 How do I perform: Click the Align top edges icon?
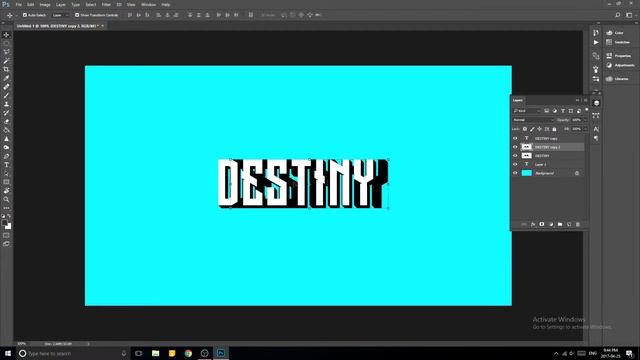click(129, 15)
